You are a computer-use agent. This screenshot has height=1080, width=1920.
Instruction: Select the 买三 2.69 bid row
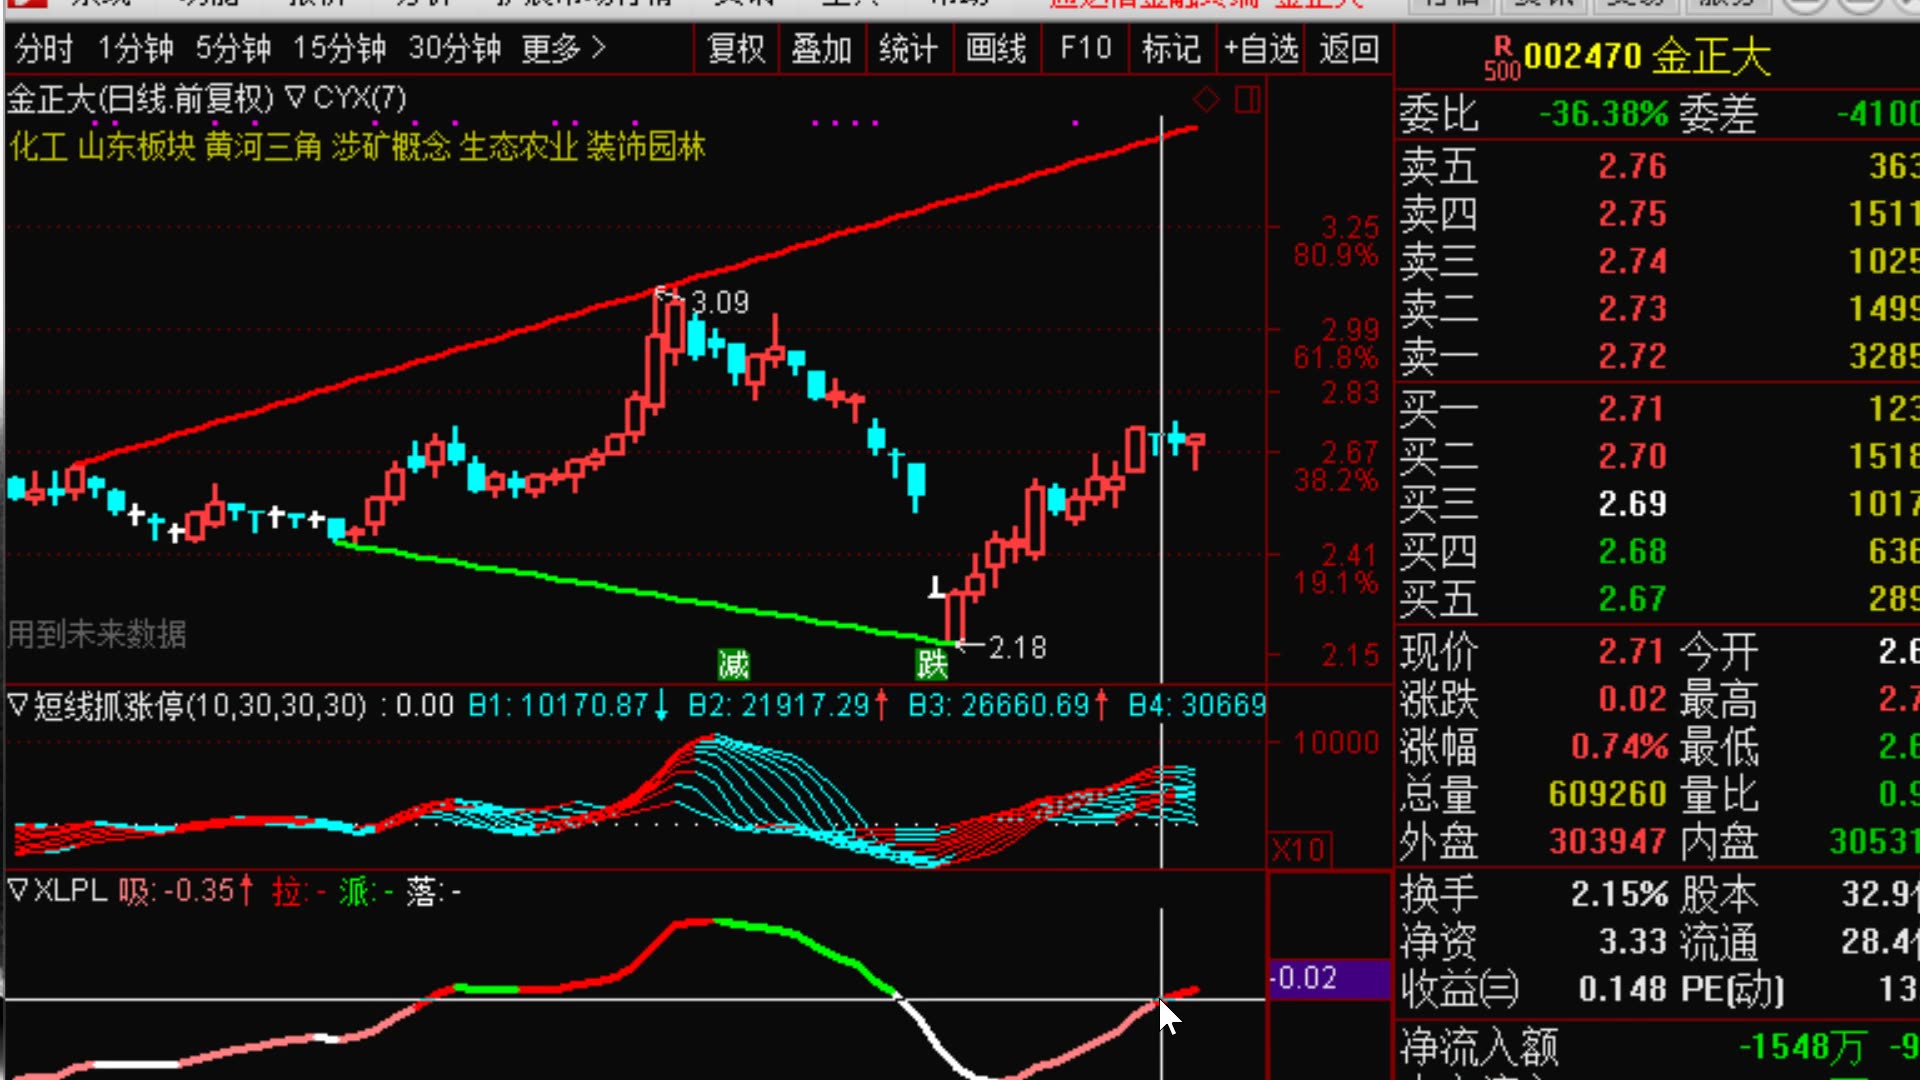click(x=1658, y=503)
